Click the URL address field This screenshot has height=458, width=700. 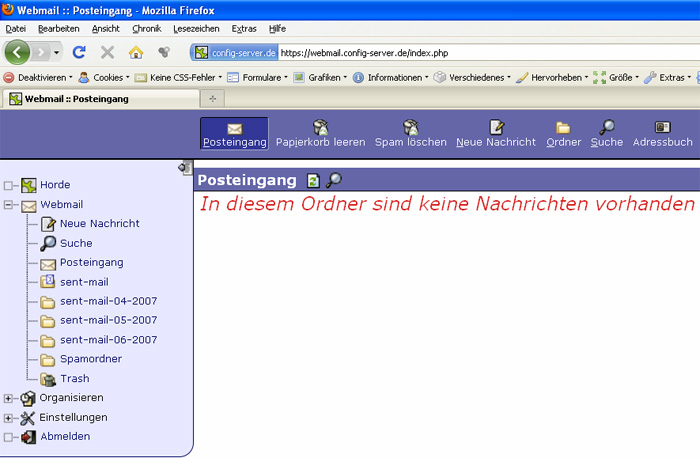[480, 52]
